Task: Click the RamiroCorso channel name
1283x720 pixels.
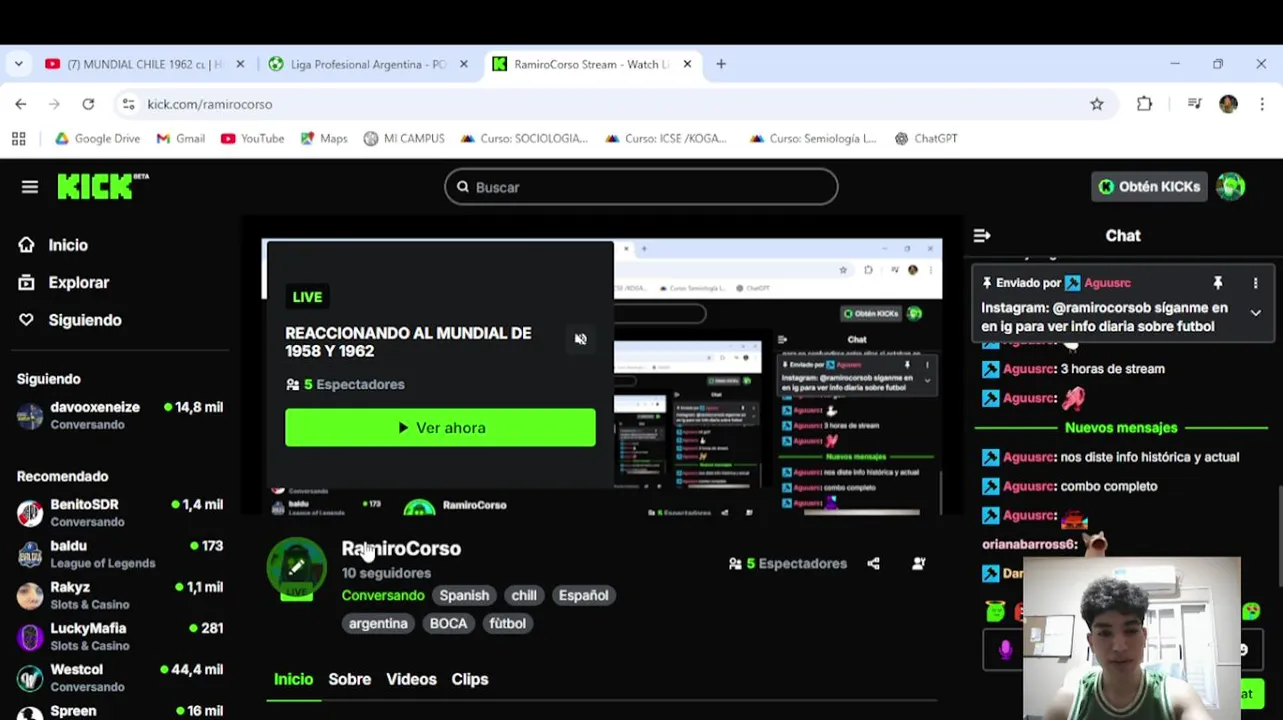Action: (x=401, y=549)
